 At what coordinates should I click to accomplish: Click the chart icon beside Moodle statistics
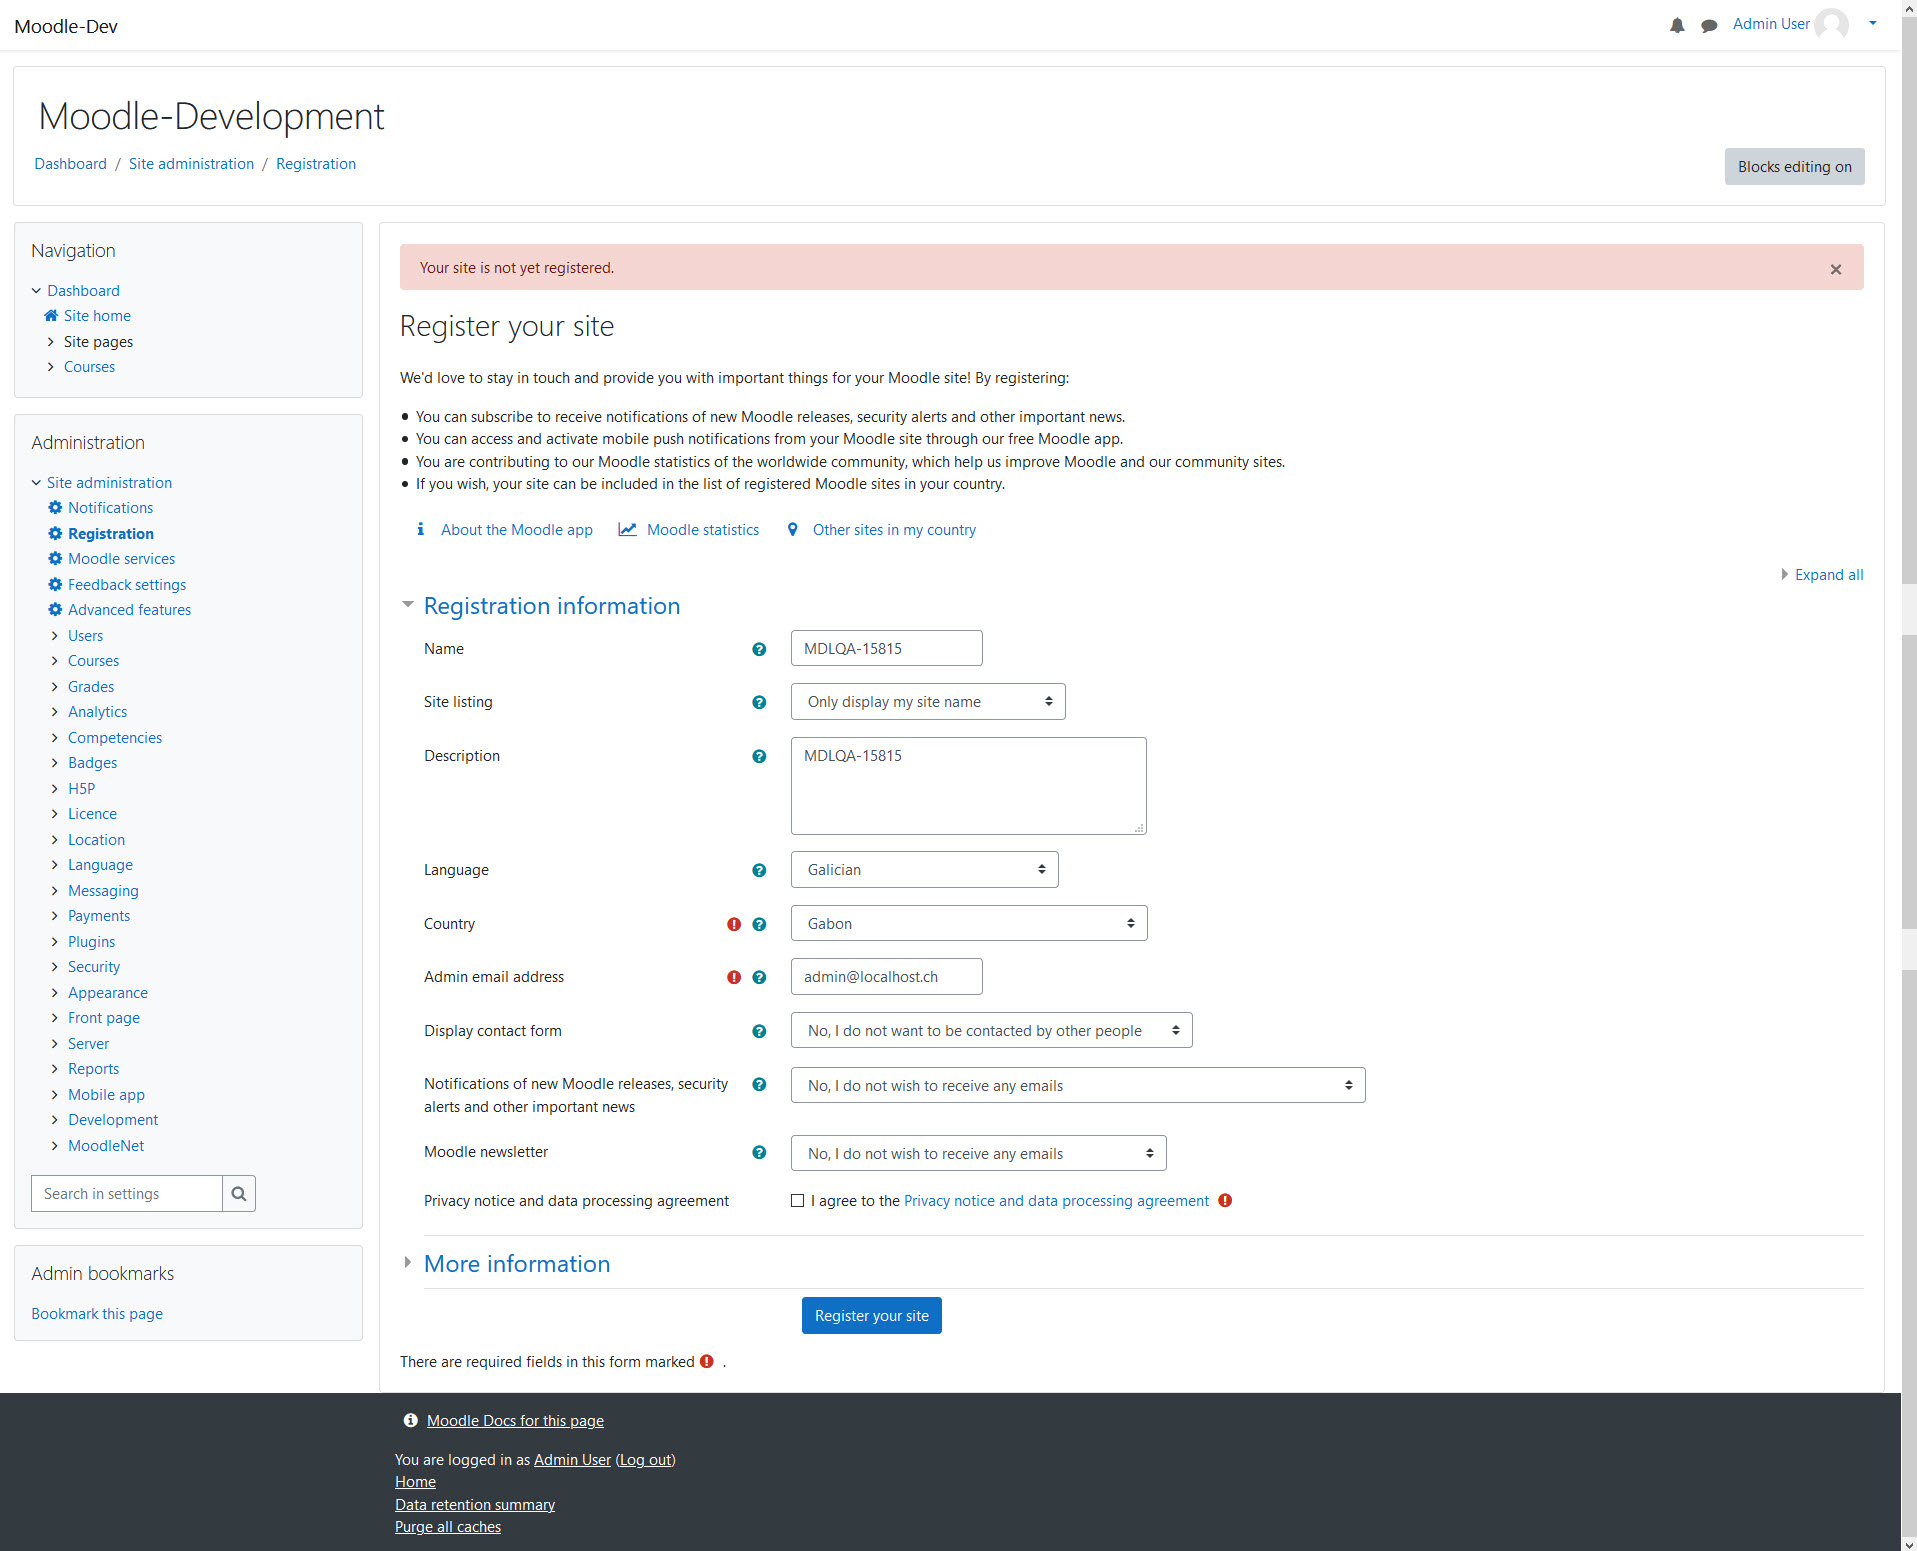627,529
